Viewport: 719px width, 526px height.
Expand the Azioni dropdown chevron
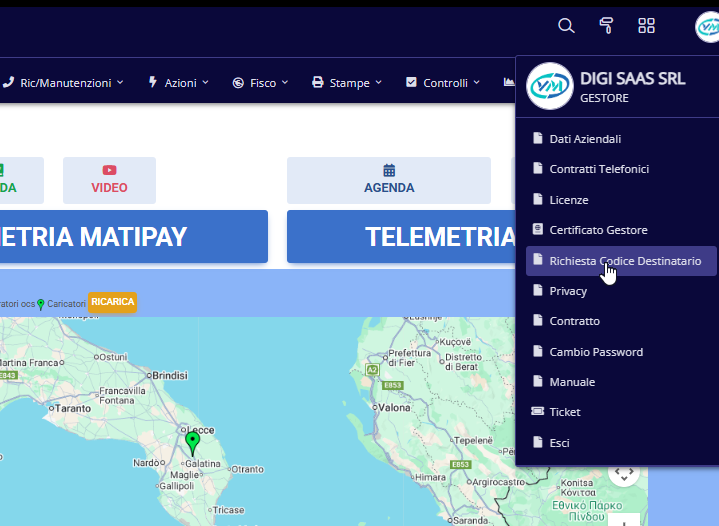coord(205,83)
